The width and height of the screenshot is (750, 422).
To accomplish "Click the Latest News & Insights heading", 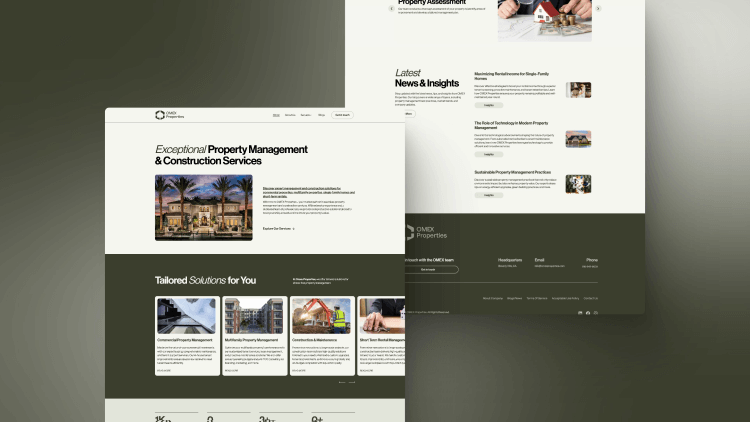I will [427, 78].
